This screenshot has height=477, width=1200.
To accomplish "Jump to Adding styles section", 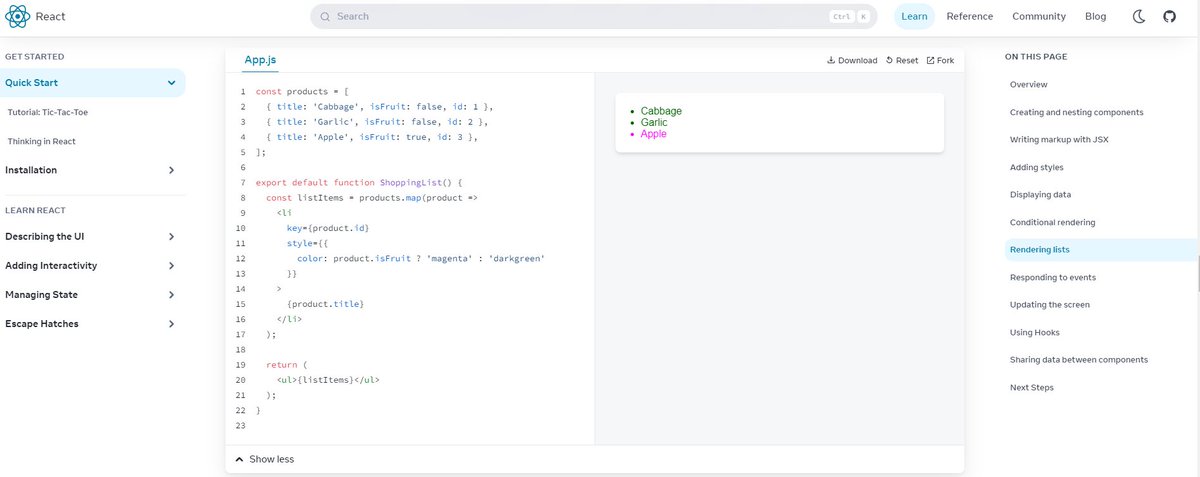I will click(1037, 167).
